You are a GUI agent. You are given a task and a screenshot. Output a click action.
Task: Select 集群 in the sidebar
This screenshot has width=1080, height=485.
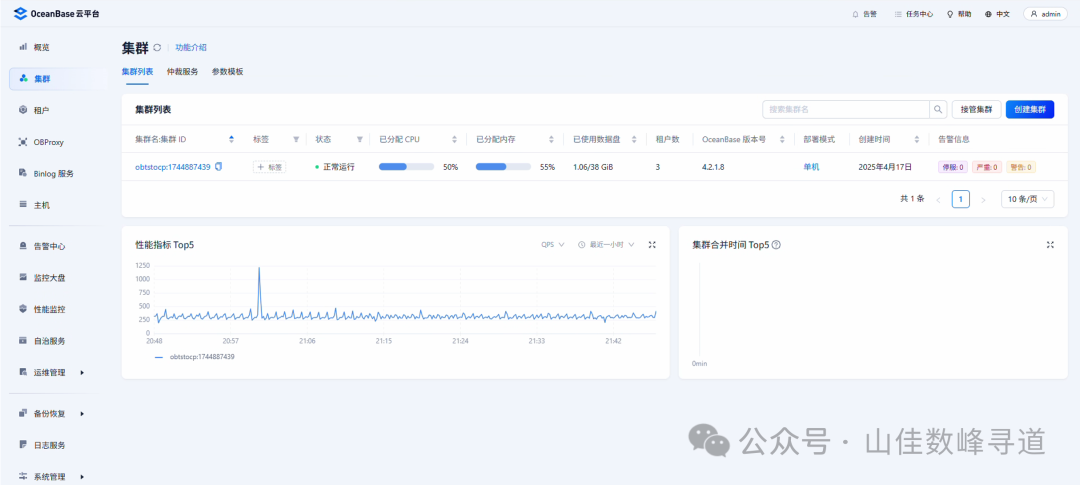(58, 79)
